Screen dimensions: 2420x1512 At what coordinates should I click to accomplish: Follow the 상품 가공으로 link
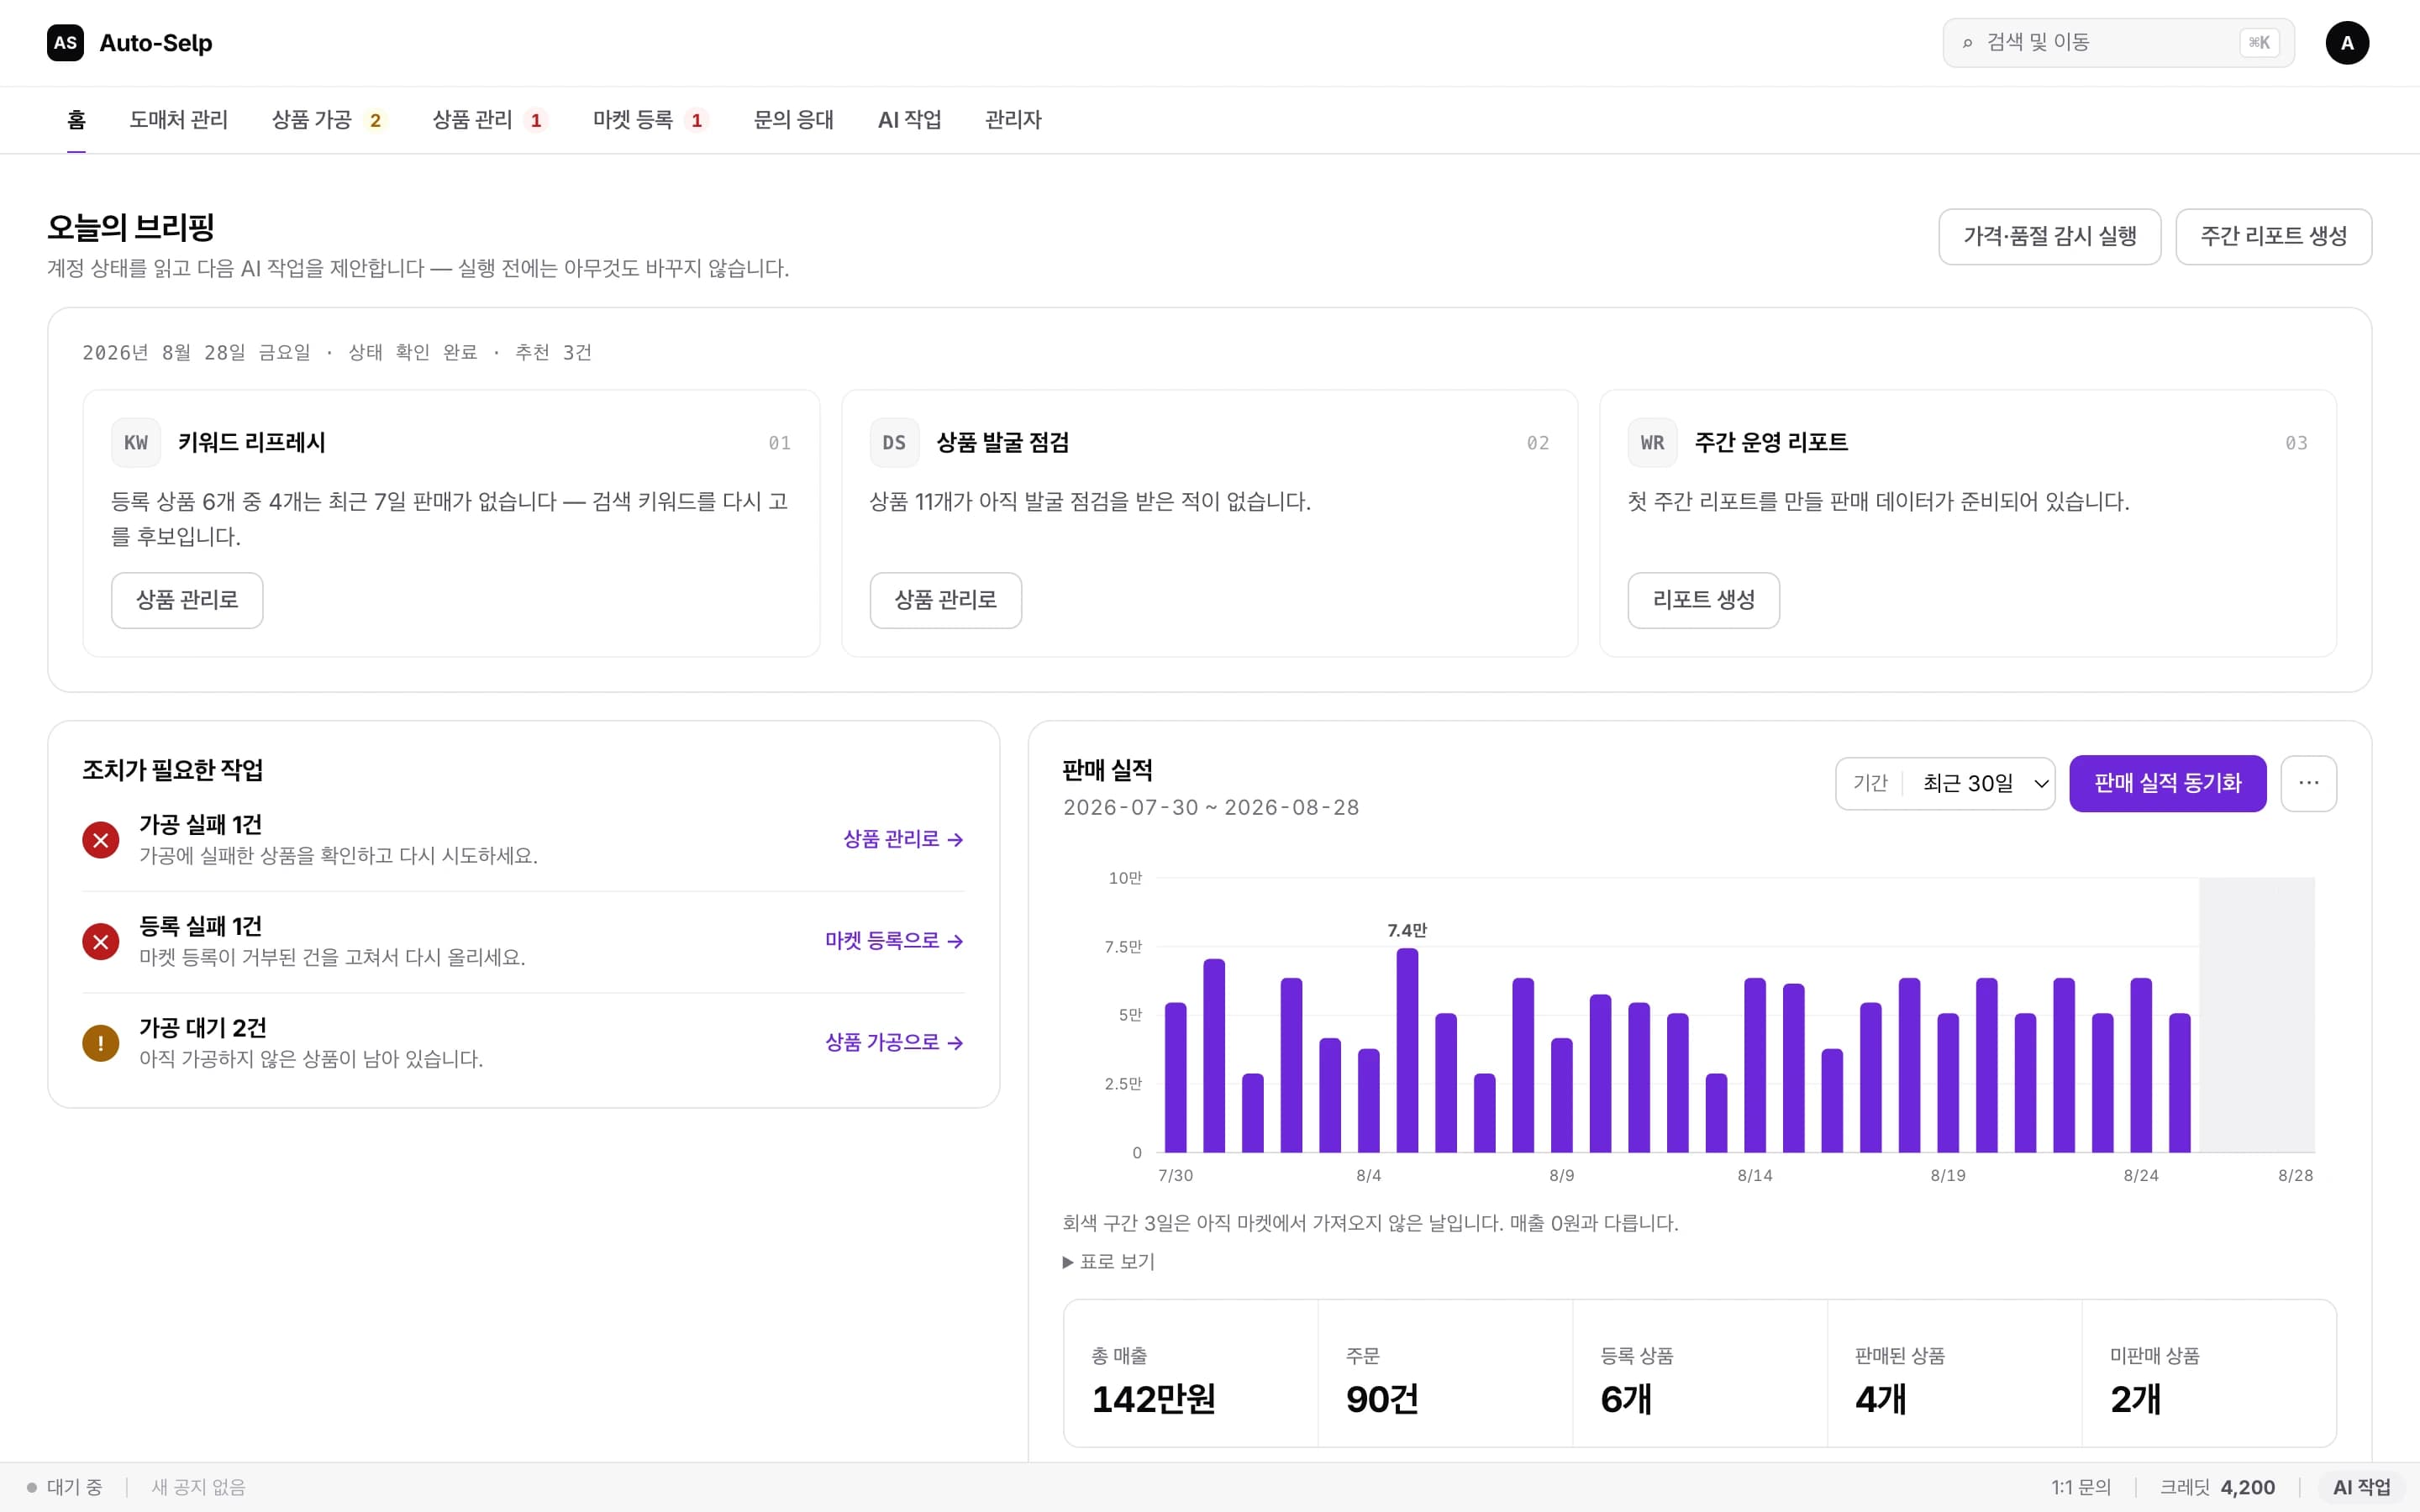point(894,1042)
